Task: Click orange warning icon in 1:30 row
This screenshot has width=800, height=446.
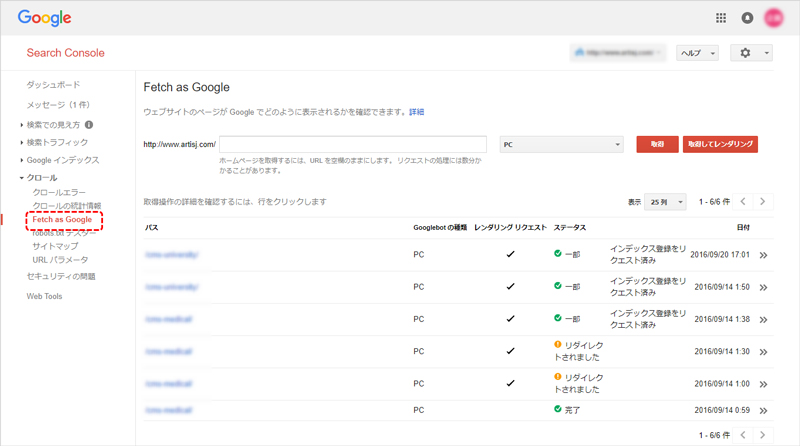Action: tap(558, 344)
